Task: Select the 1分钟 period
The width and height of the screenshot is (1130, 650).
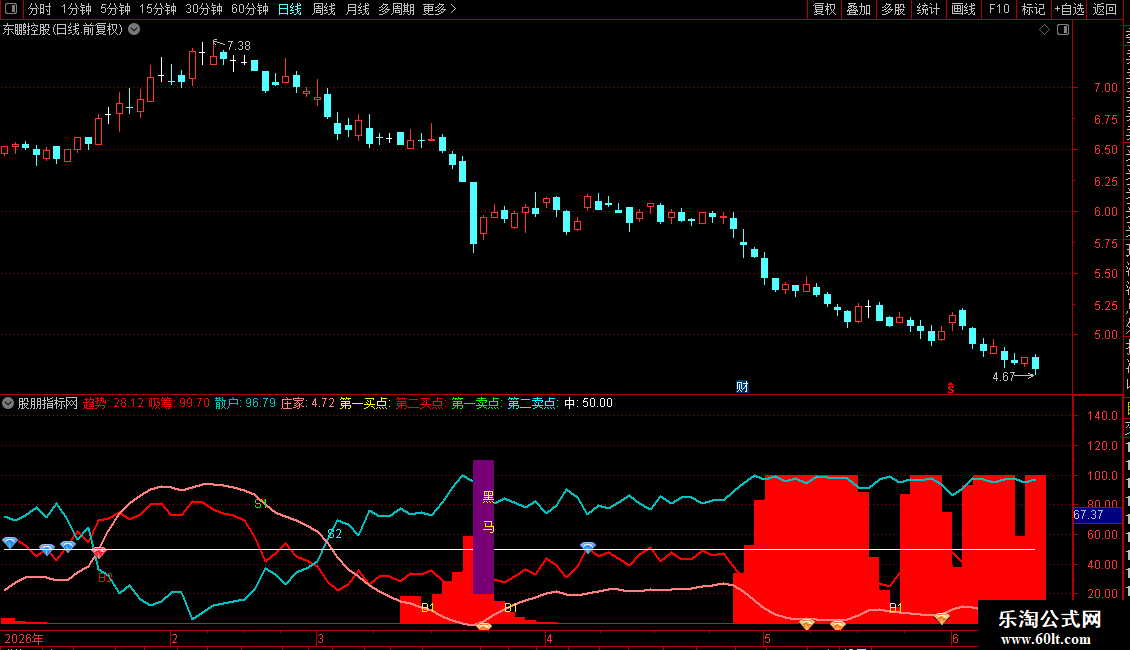Action: [76, 9]
